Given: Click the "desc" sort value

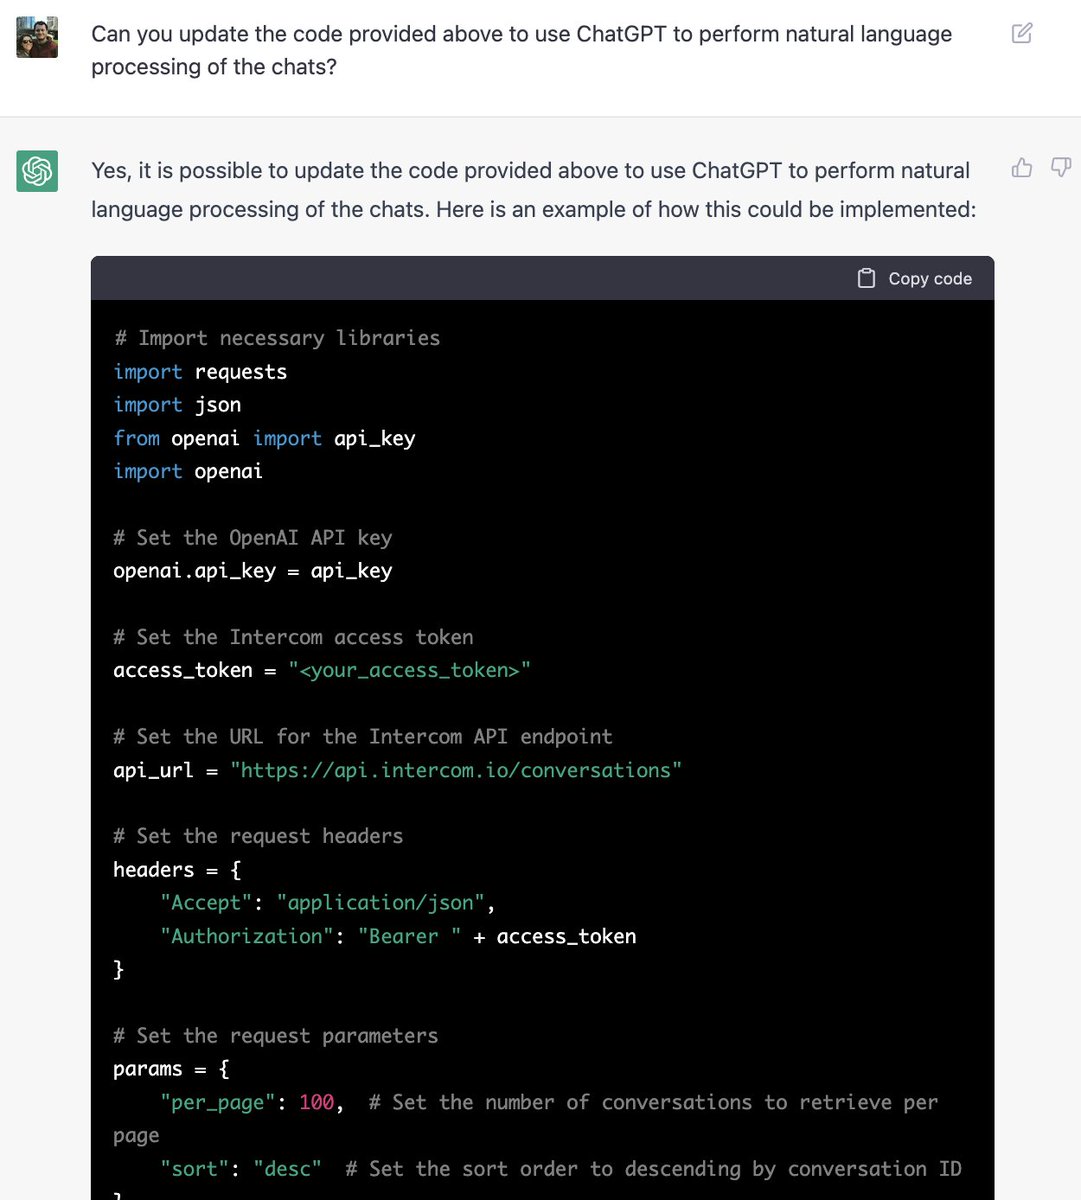Looking at the screenshot, I should pos(287,1169).
